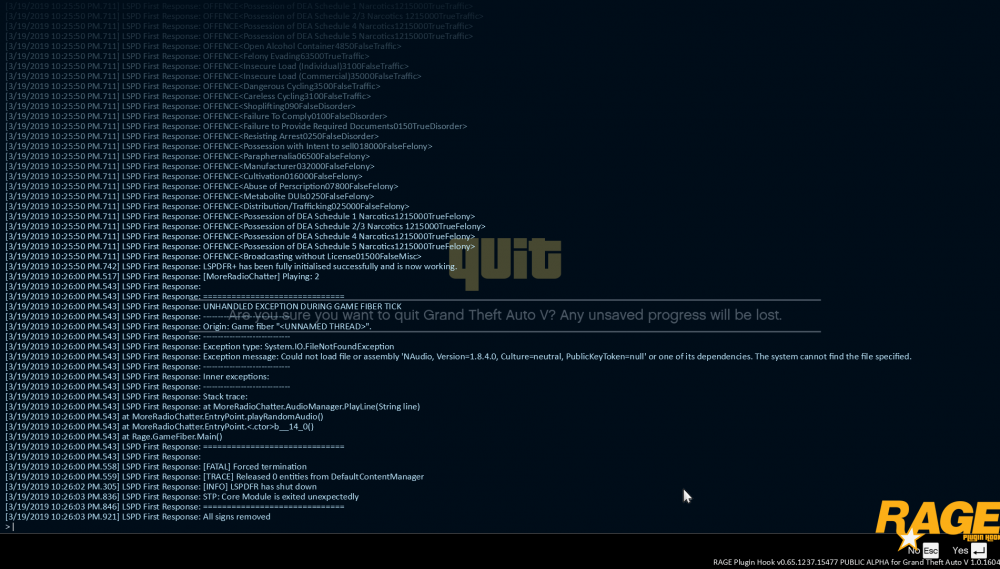Click the 'Inner exceptions:' log line
Screen dimensions: 1000x569
137,376
